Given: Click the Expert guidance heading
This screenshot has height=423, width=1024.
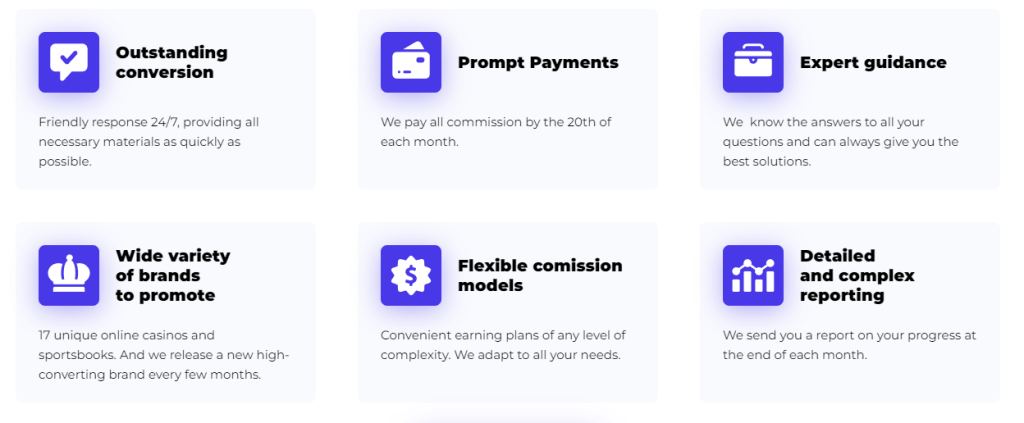Looking at the screenshot, I should (873, 63).
